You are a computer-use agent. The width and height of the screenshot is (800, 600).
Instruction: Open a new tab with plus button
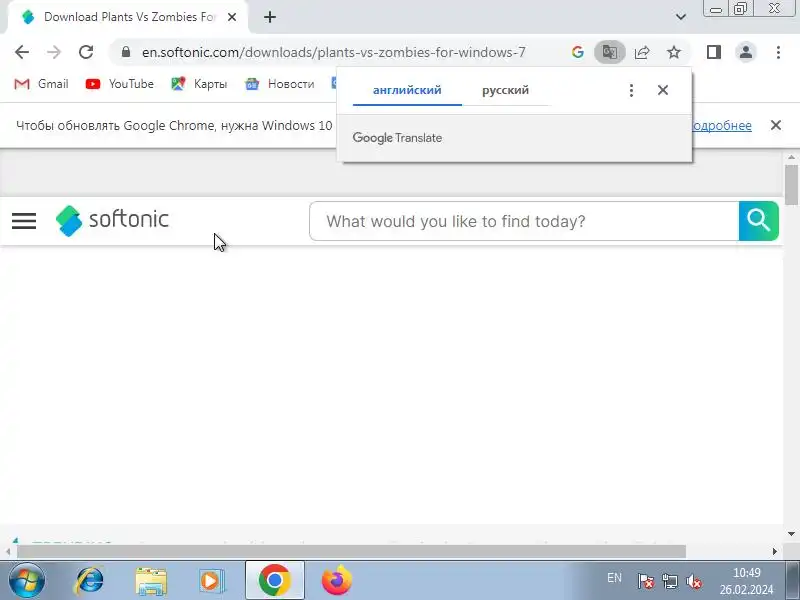(x=270, y=17)
